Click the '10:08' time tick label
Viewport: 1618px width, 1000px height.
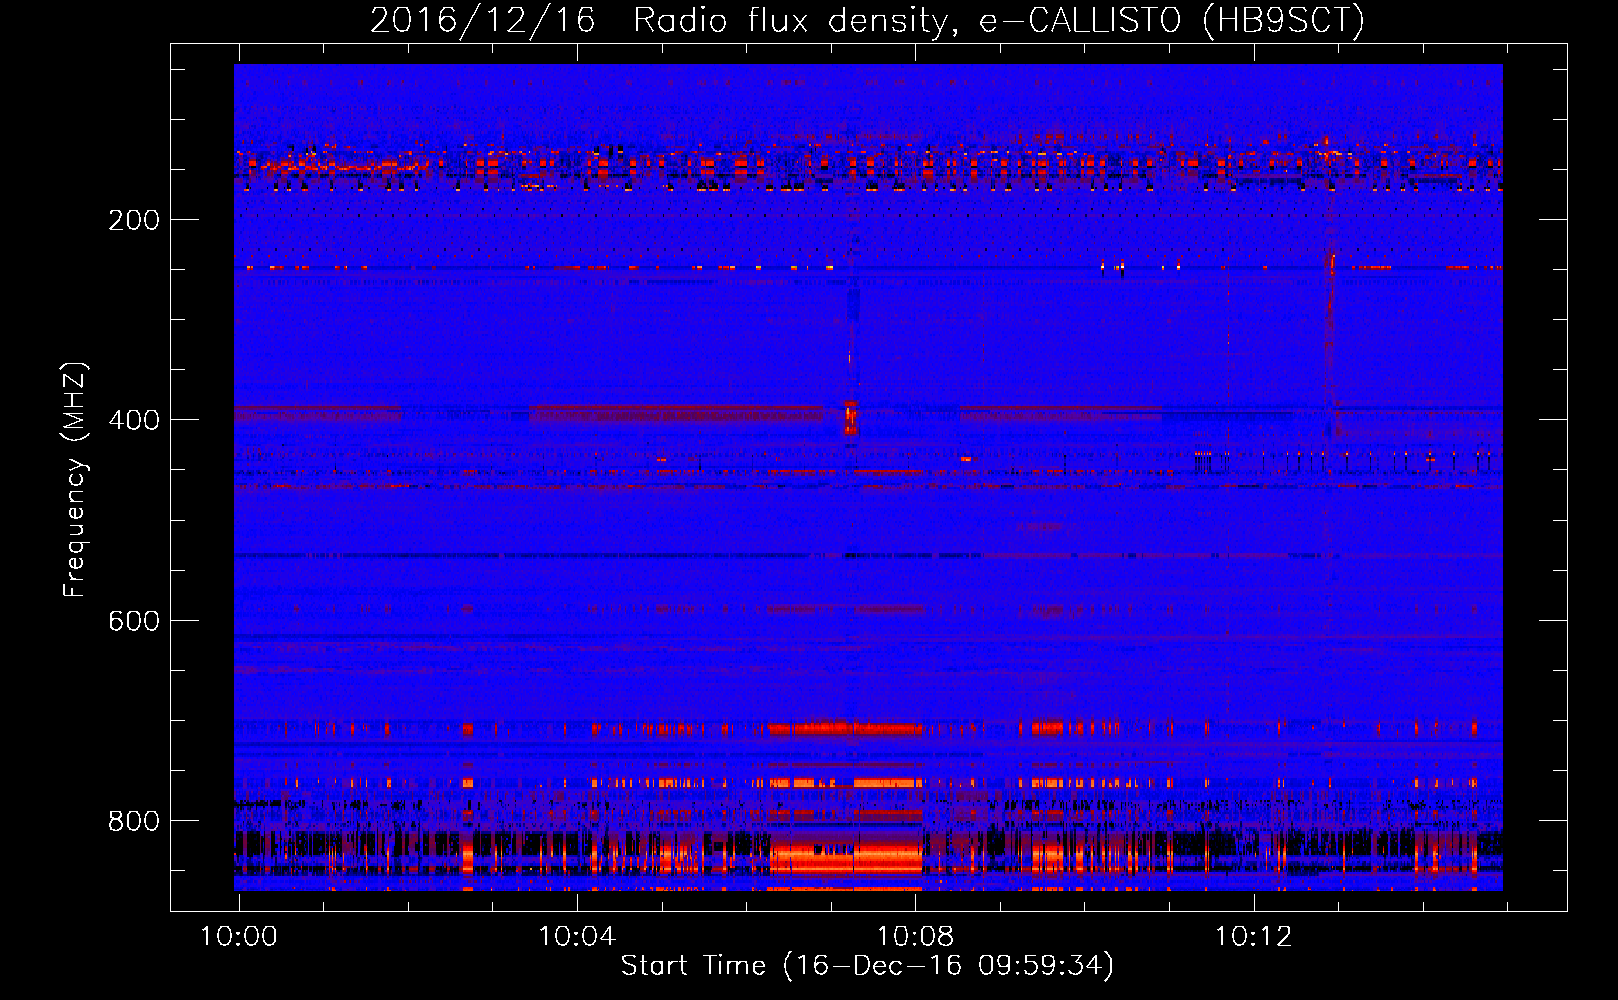pyautogui.click(x=915, y=936)
